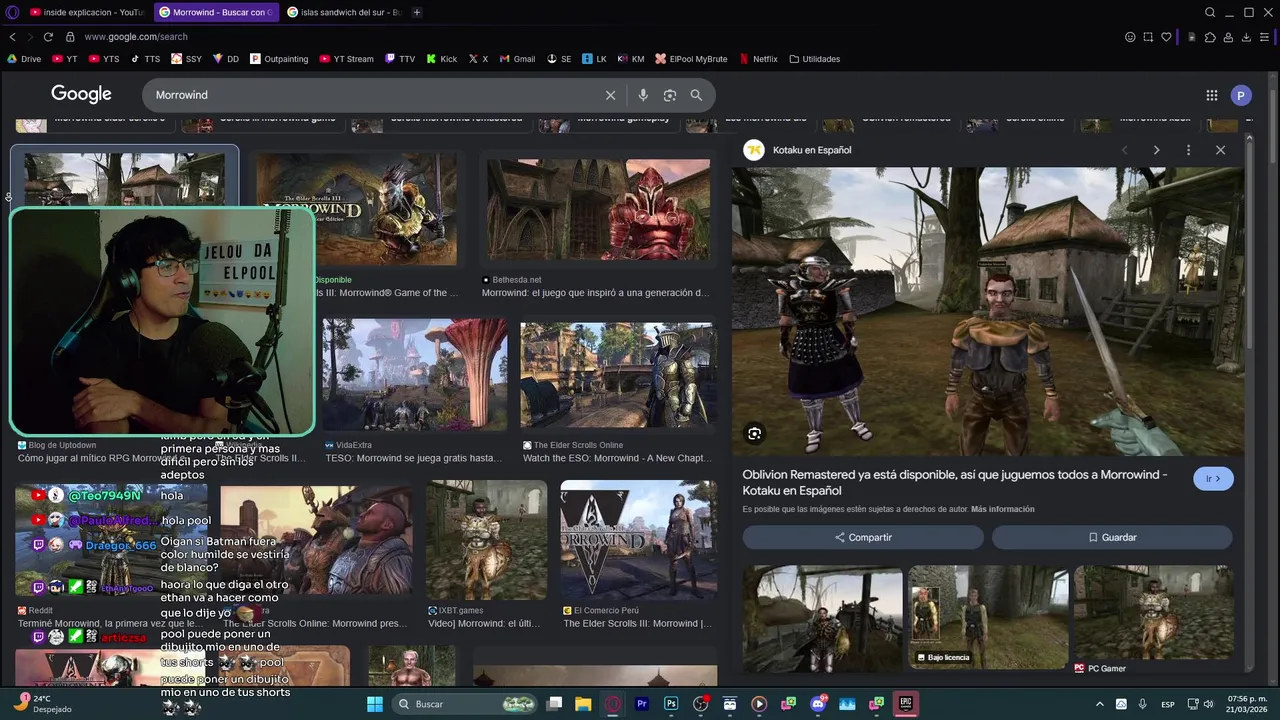Open the Bethesda.net Morrowind image result
This screenshot has height=720, width=1280.
click(x=598, y=209)
